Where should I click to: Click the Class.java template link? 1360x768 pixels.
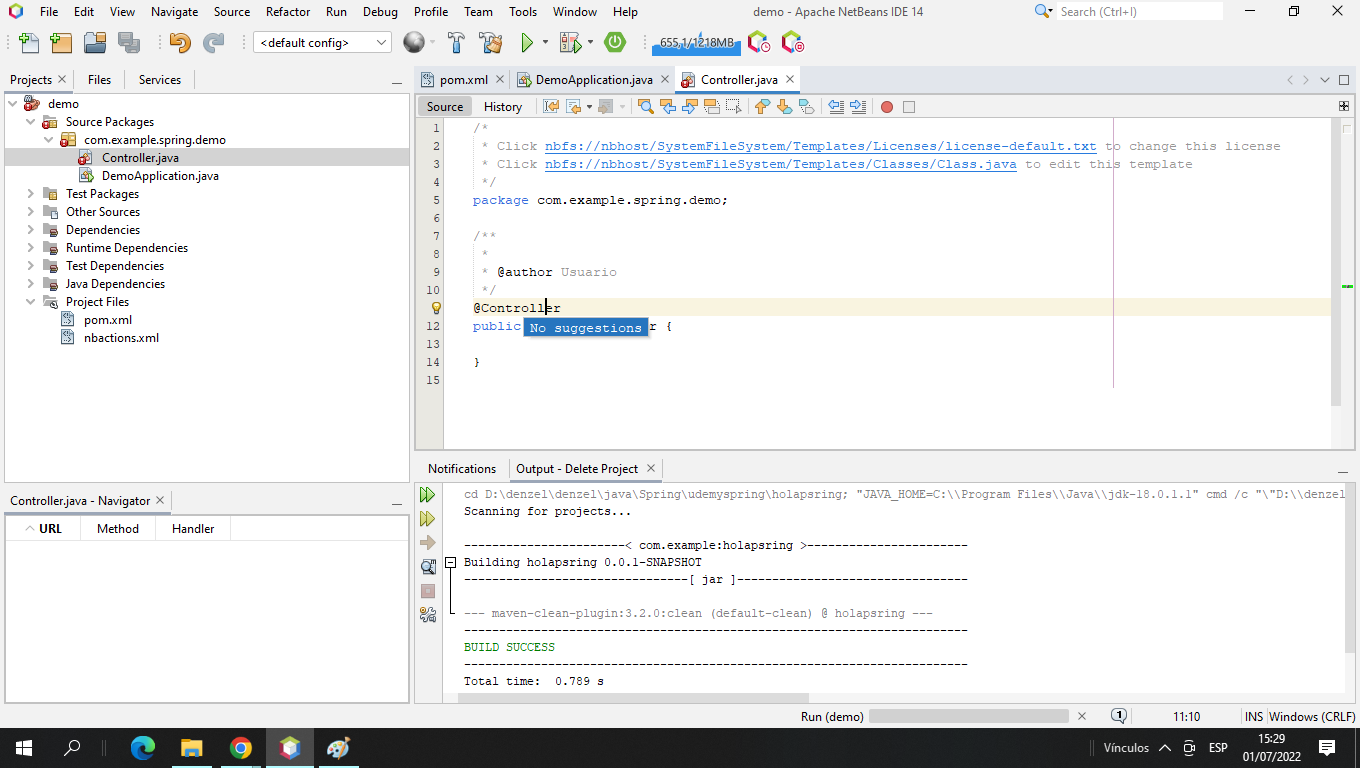[780, 164]
